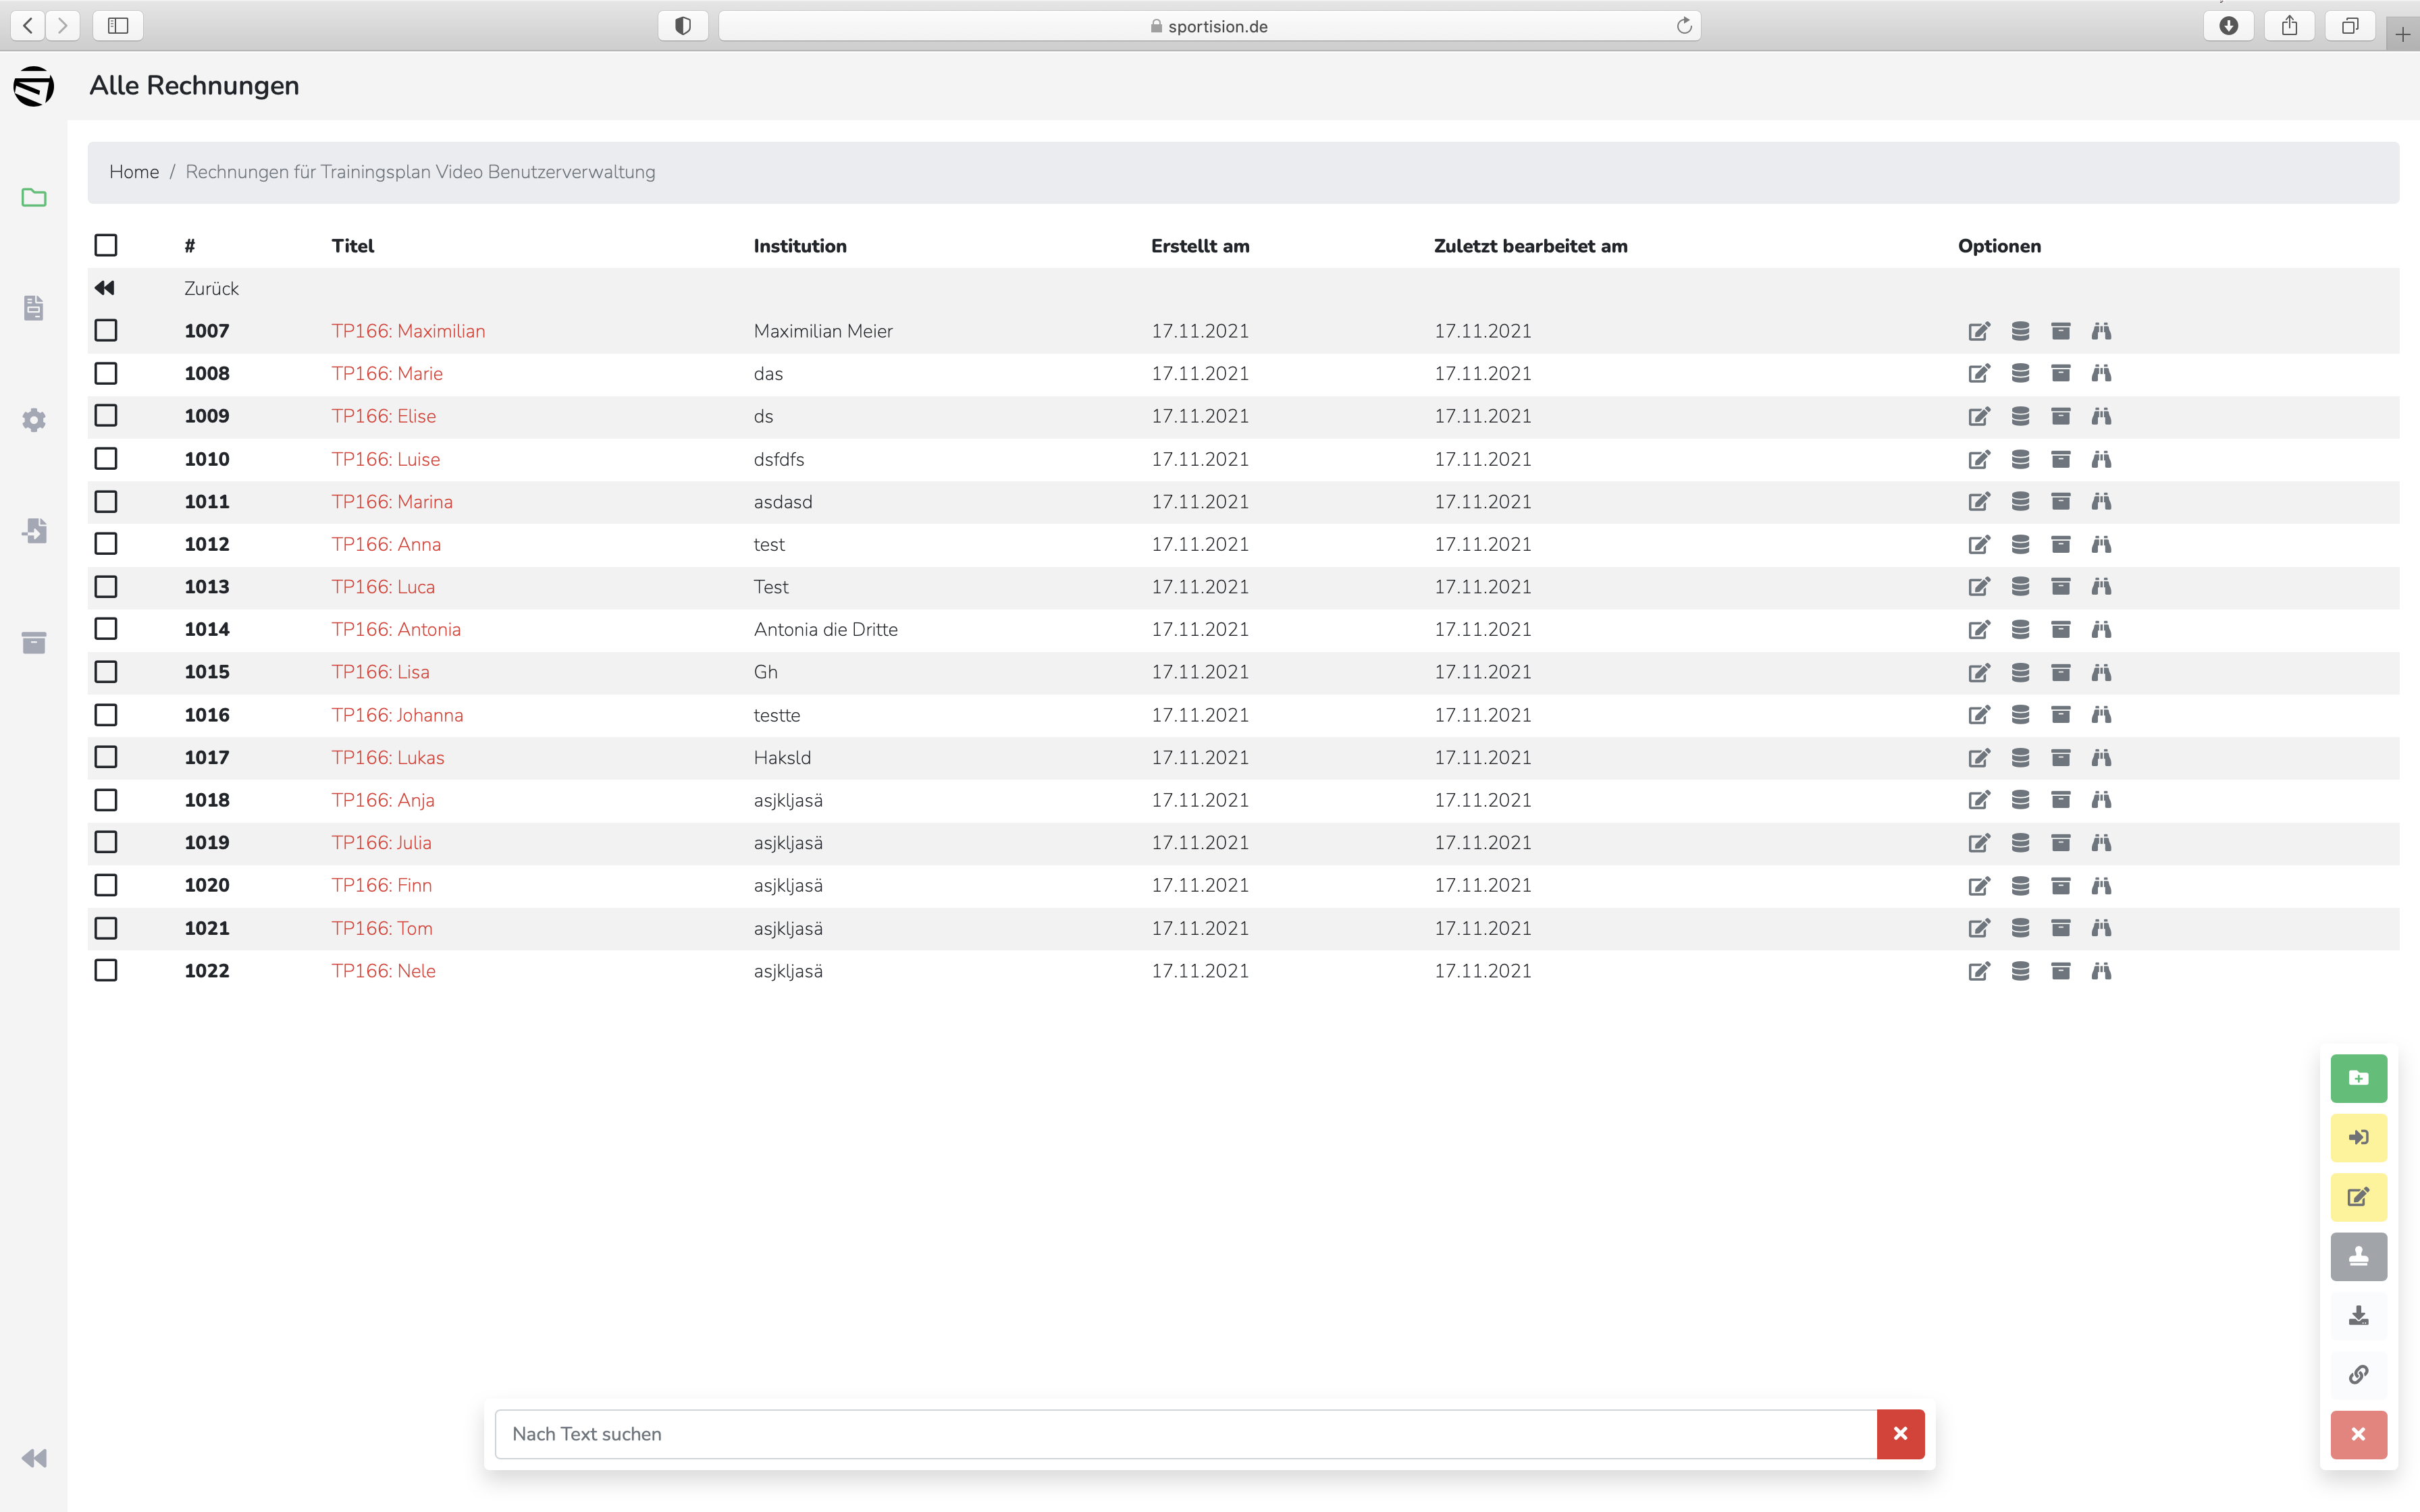Image resolution: width=2420 pixels, height=1512 pixels.
Task: Click the file import icon in sidebar
Action: point(34,531)
